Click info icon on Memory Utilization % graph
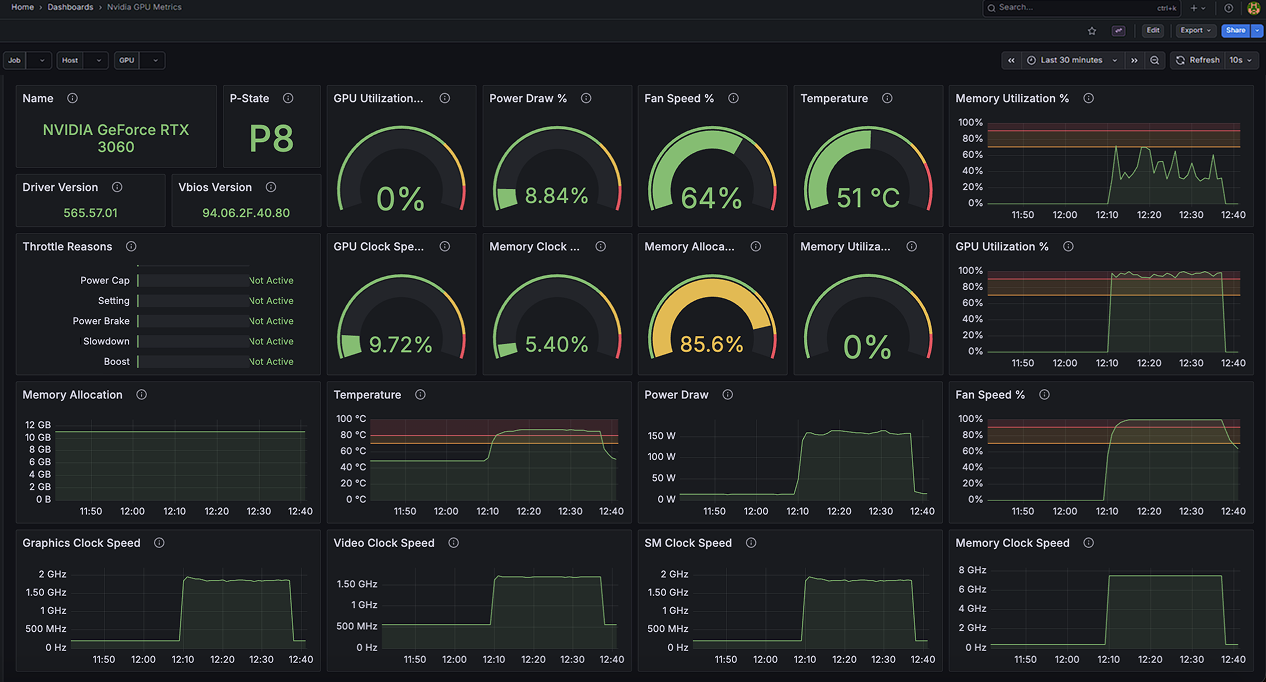The height and width of the screenshot is (682, 1266). pyautogui.click(x=1088, y=98)
